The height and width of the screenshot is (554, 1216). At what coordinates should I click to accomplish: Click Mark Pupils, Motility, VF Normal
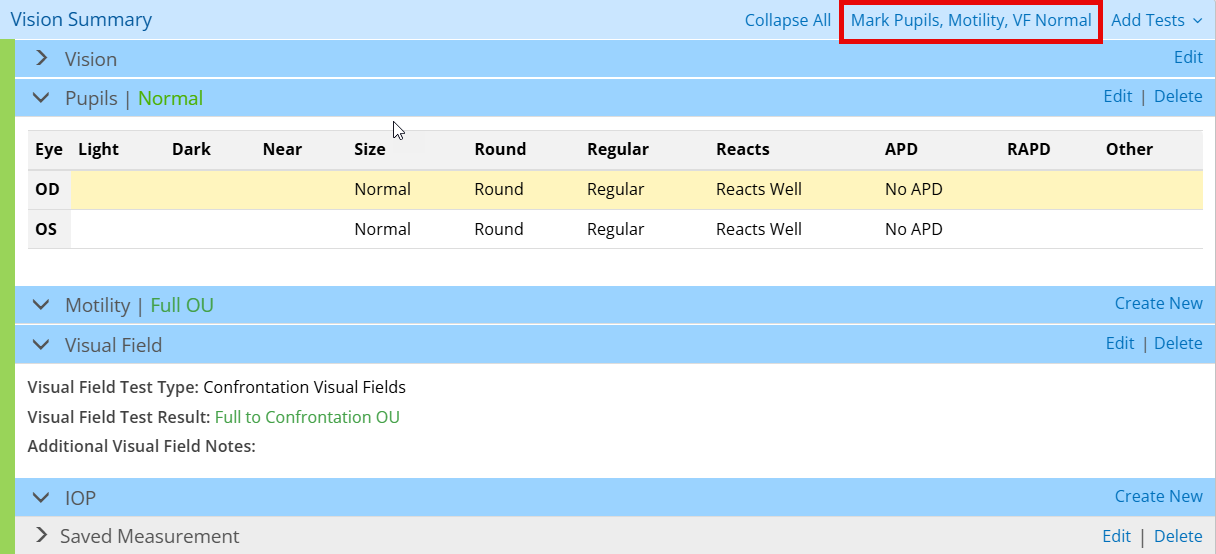pos(970,20)
